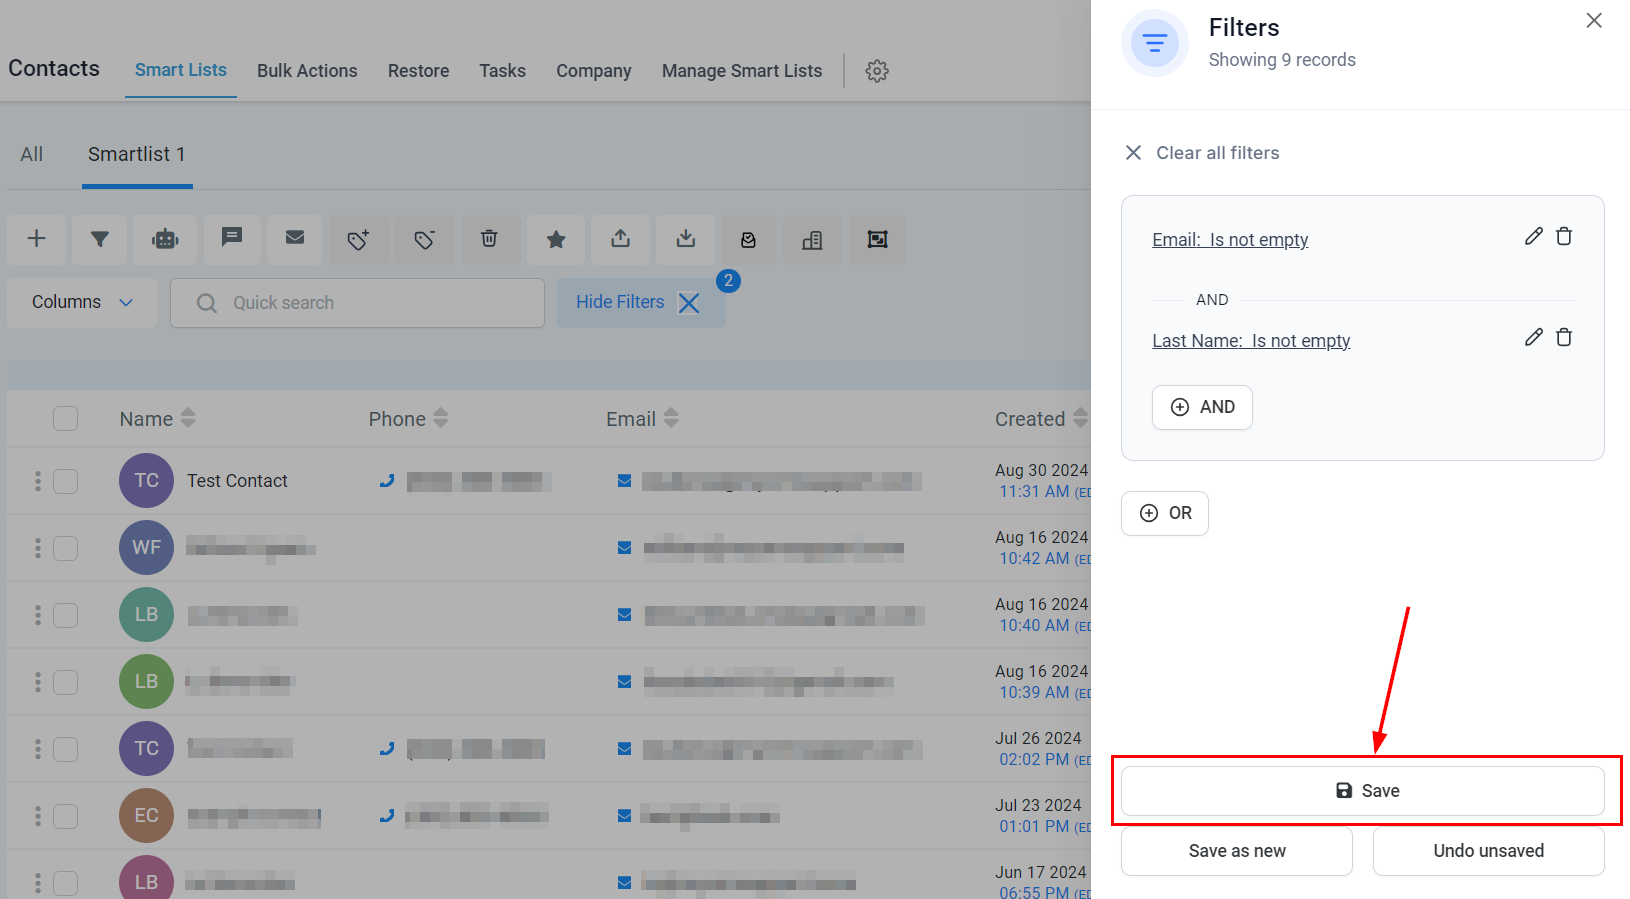This screenshot has width=1630, height=899.
Task: Click the WF contact avatar
Action: pos(146,548)
